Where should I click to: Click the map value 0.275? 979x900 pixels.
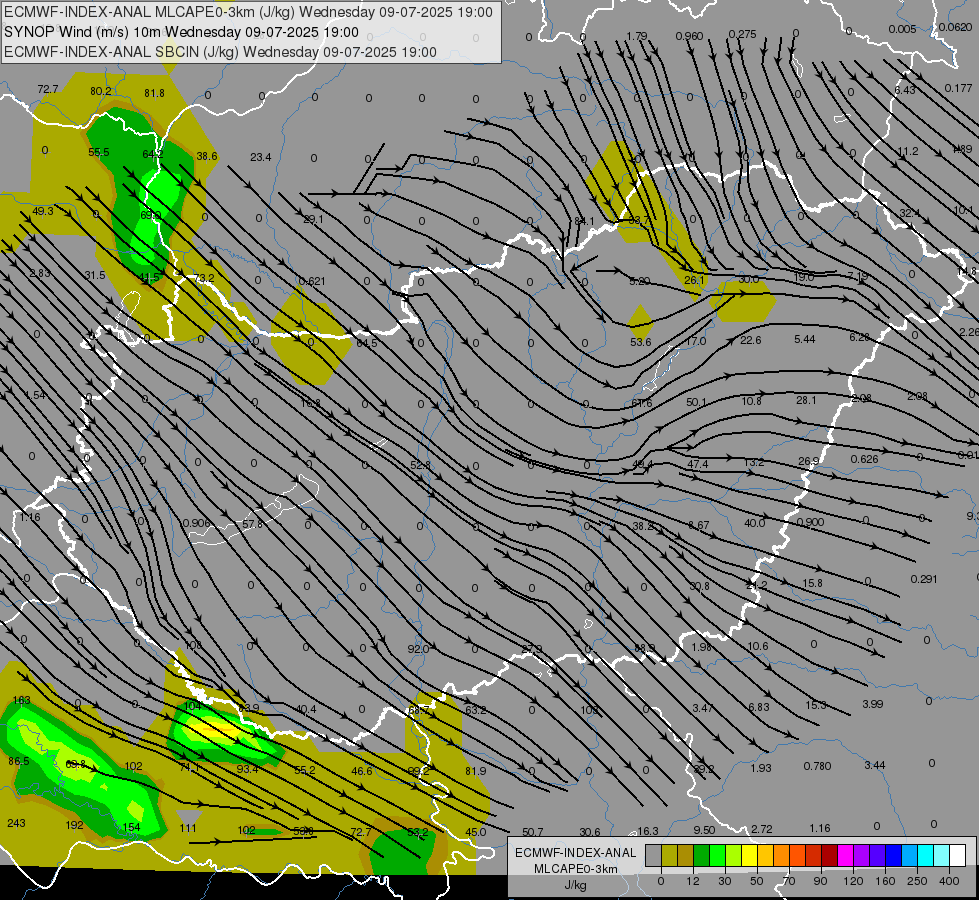[742, 34]
